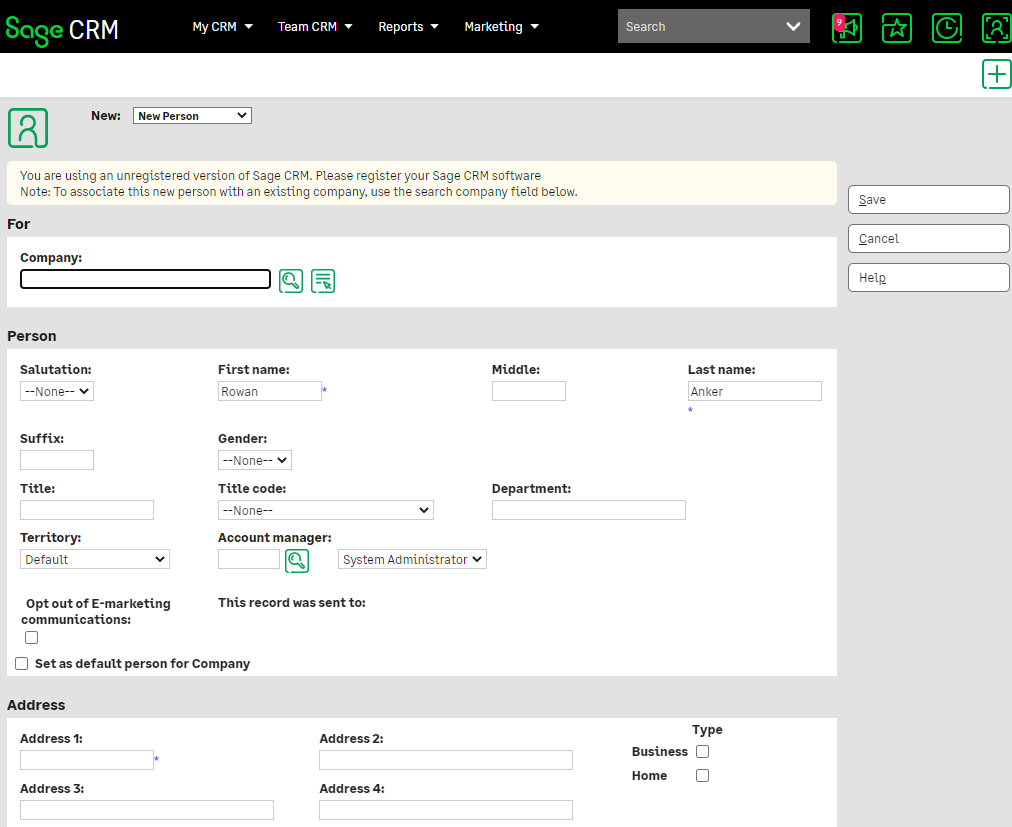
Task: Enable Set as default person for Company
Action: 22,664
